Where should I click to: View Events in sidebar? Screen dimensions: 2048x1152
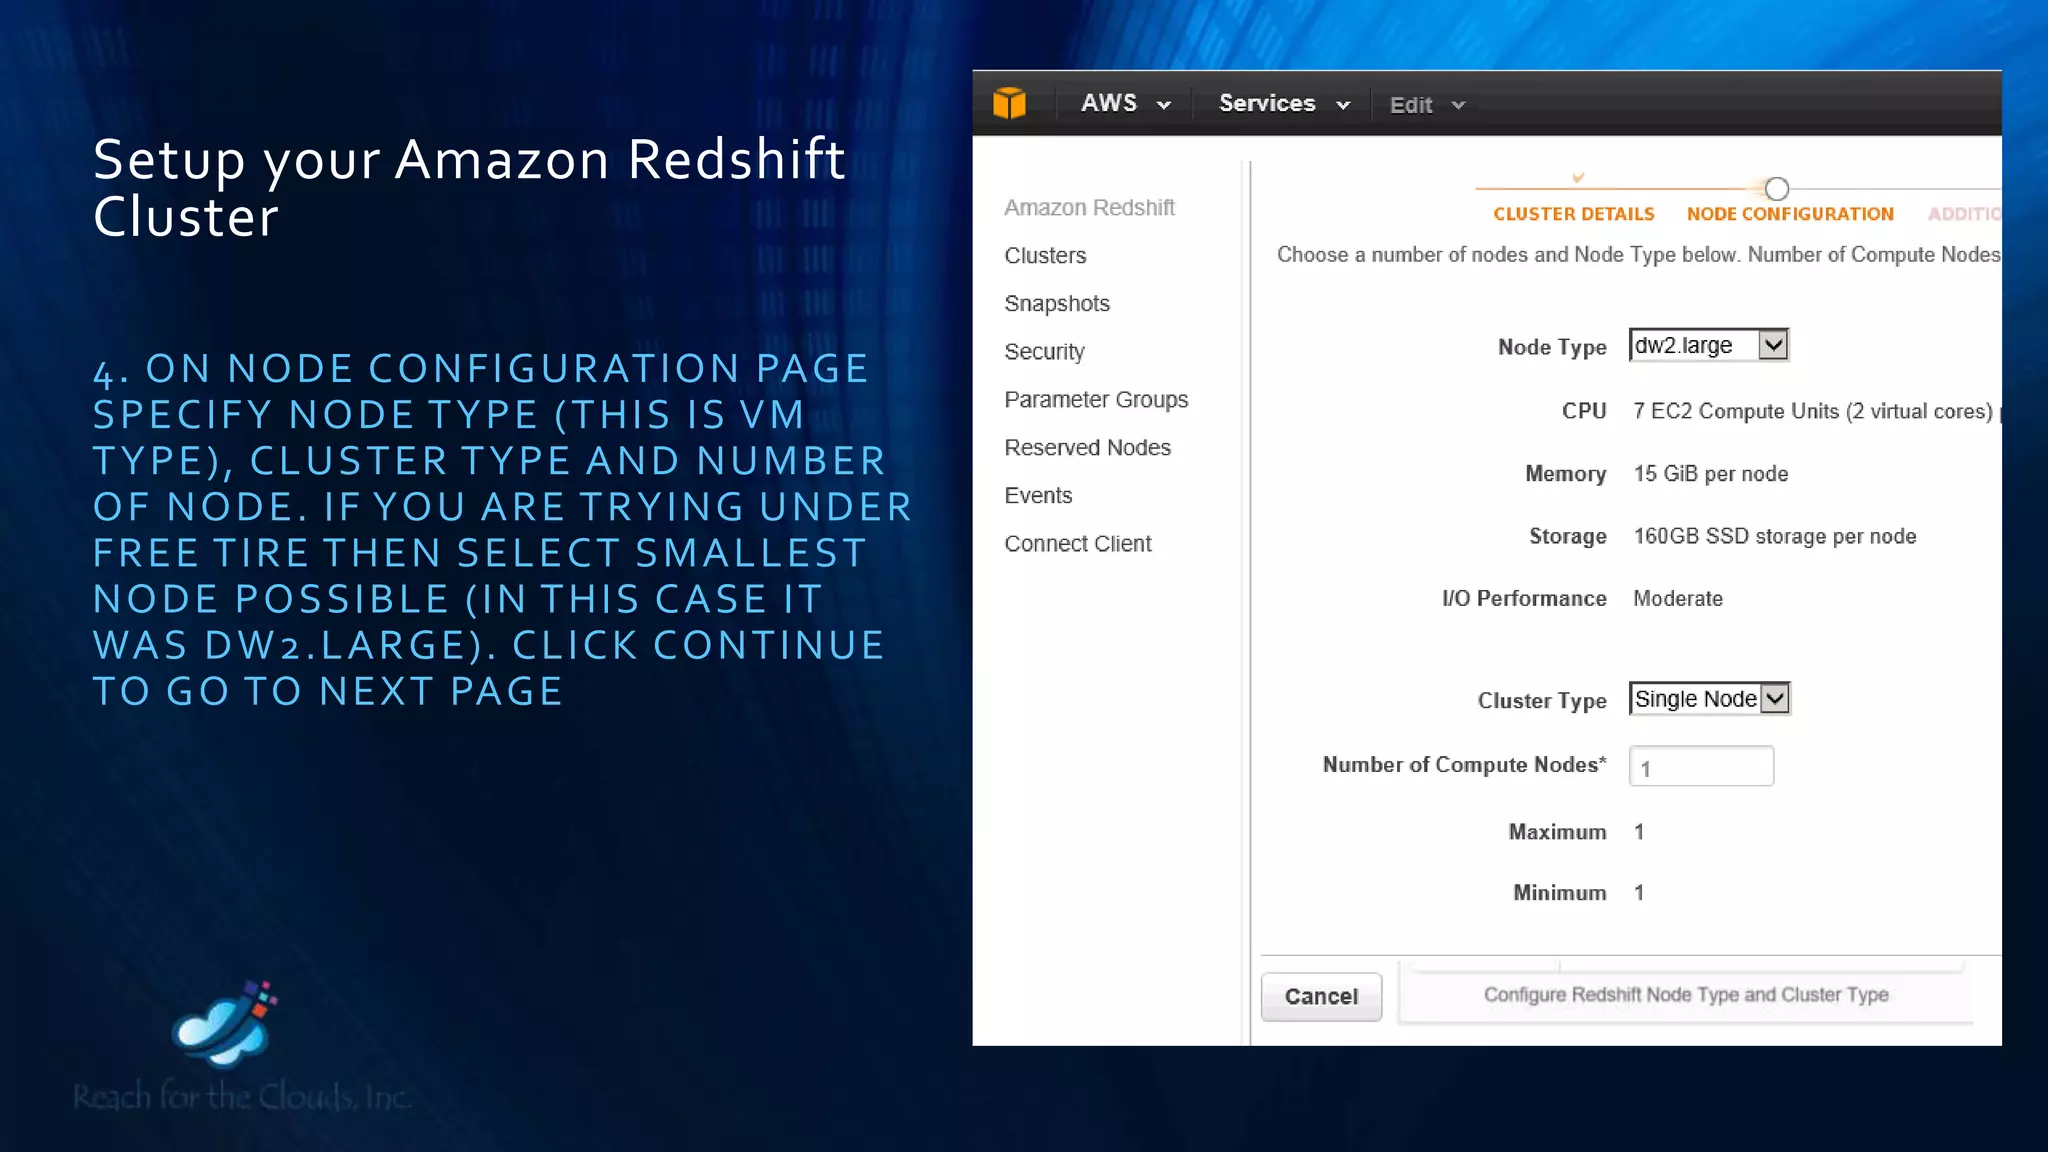coord(1038,495)
